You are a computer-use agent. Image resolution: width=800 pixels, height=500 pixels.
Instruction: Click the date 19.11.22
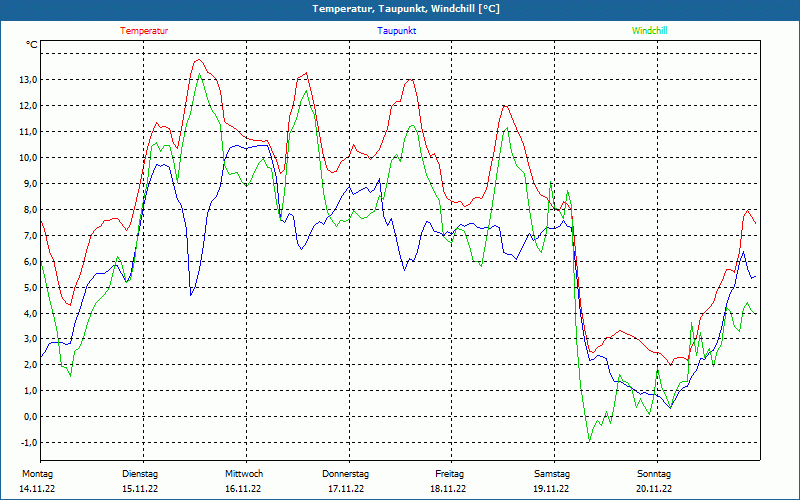tap(551, 489)
